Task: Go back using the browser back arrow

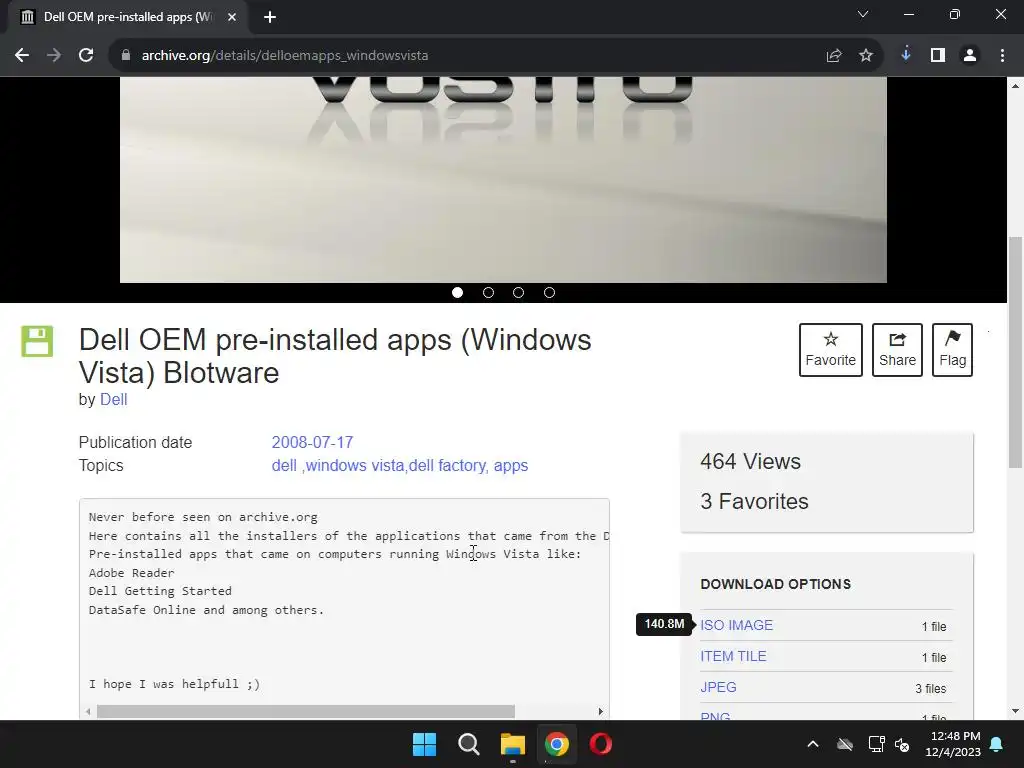Action: pyautogui.click(x=22, y=56)
